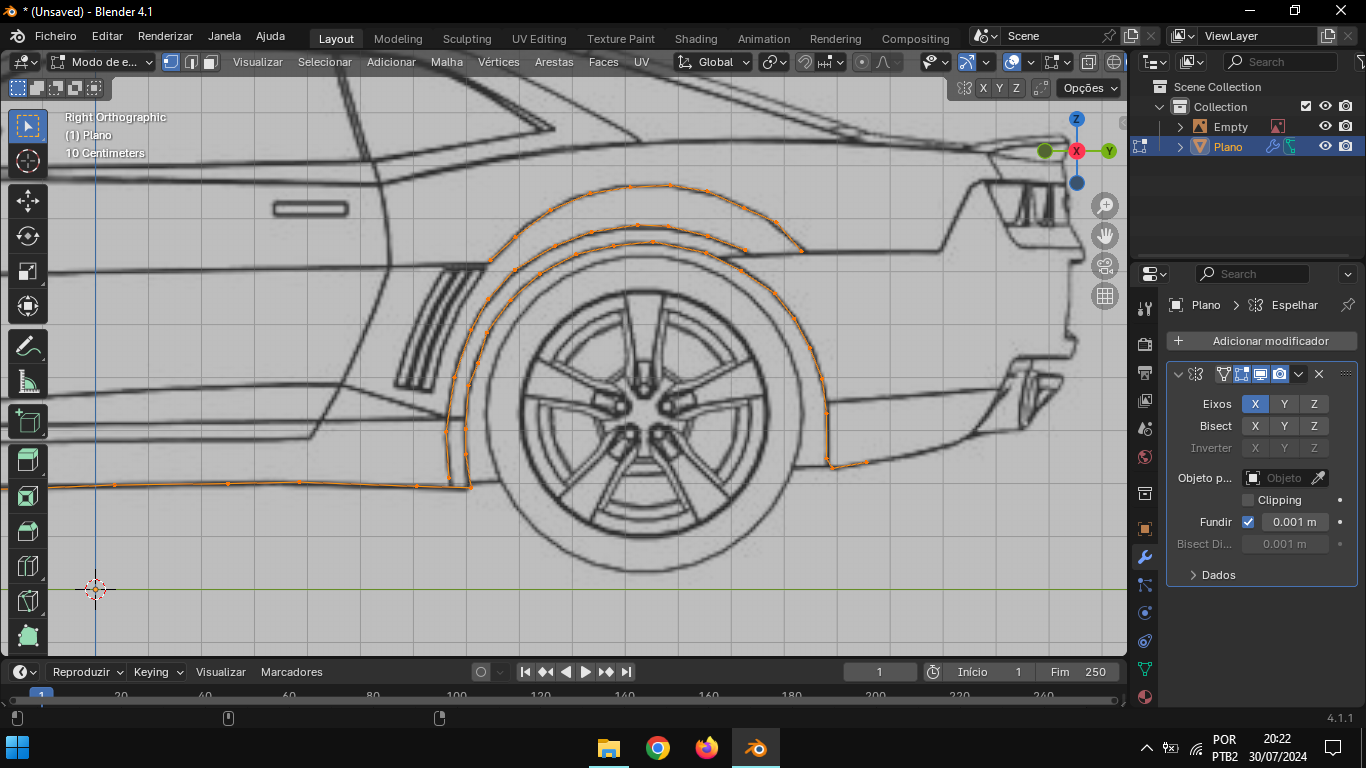Open the Physics properties tab
The width and height of the screenshot is (1366, 768).
tap(1145, 613)
